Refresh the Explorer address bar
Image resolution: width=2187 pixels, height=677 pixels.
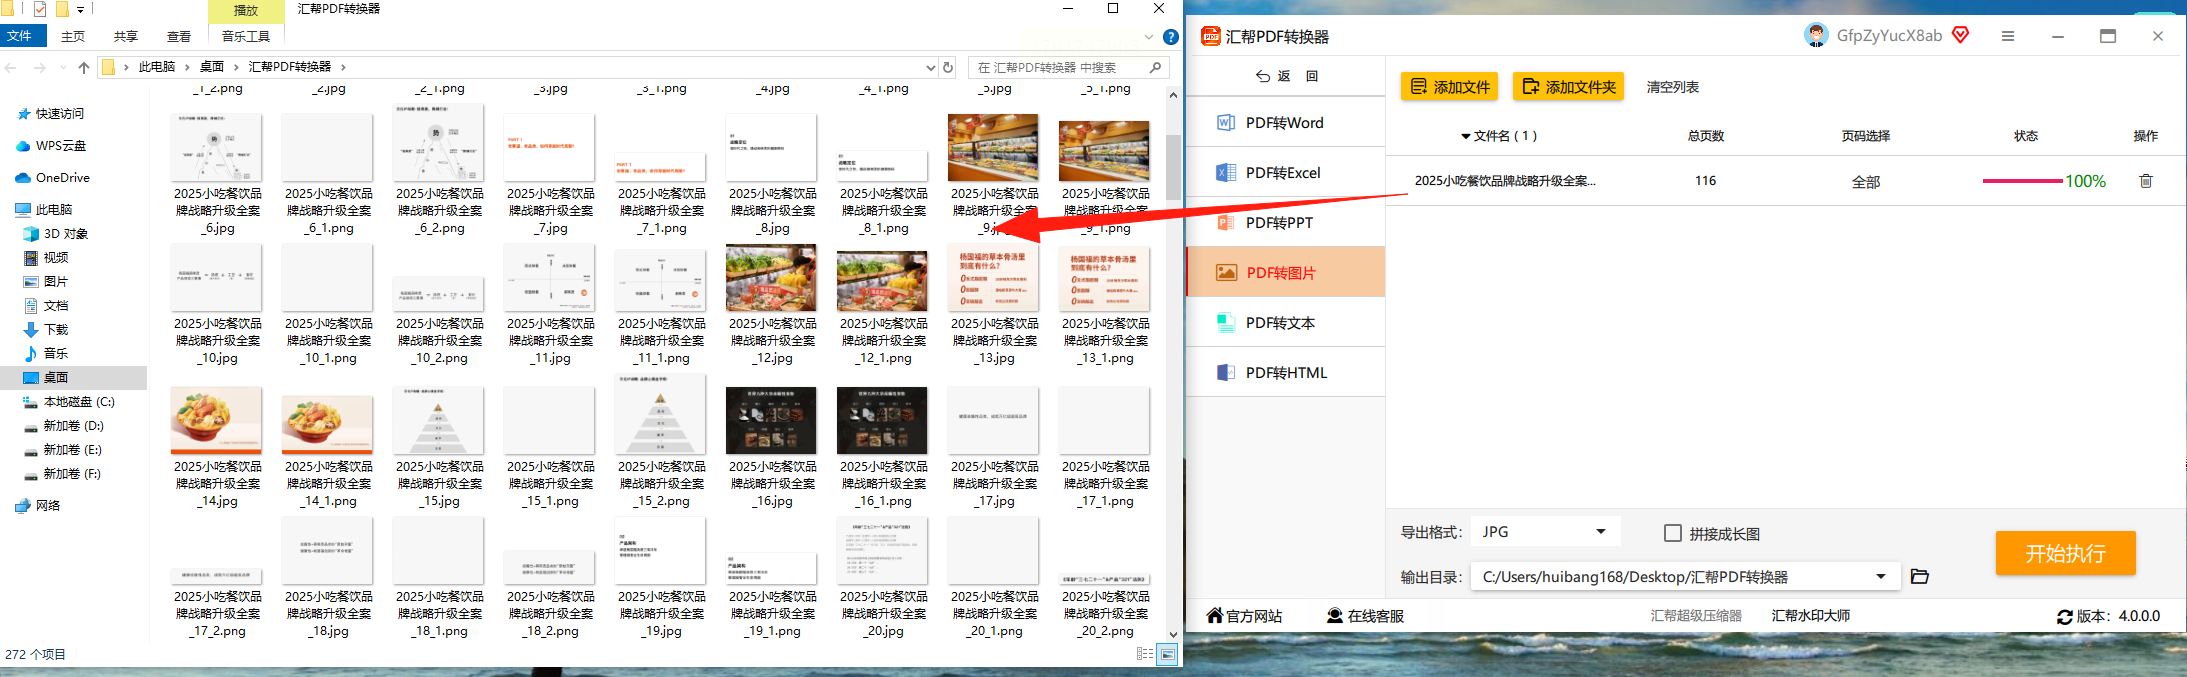pyautogui.click(x=948, y=67)
